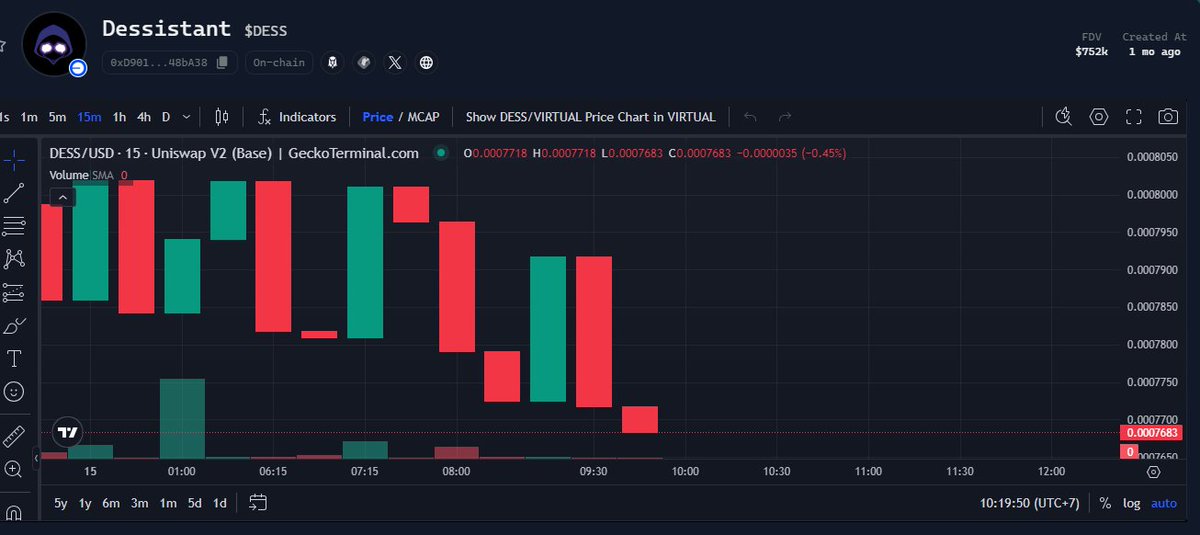Open the emoji icons tool

point(14,391)
